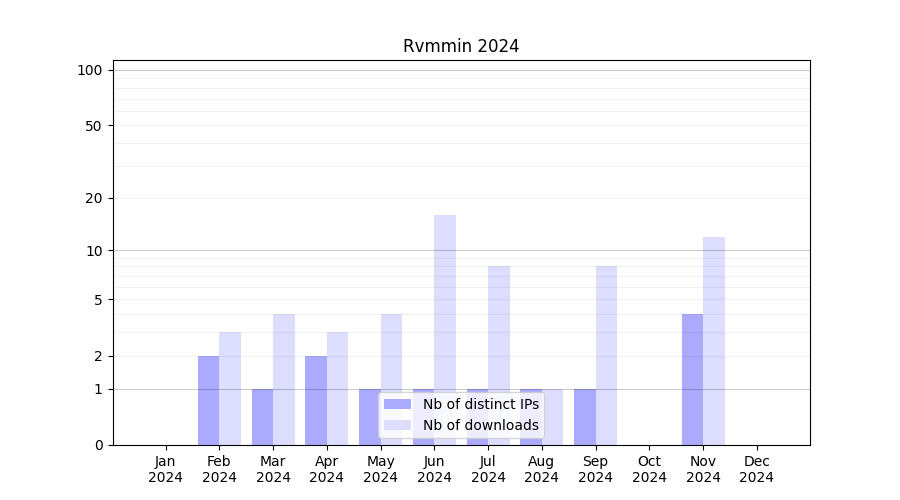Click the "100" y-axis tick label
The height and width of the screenshot is (500, 900).
point(90,70)
